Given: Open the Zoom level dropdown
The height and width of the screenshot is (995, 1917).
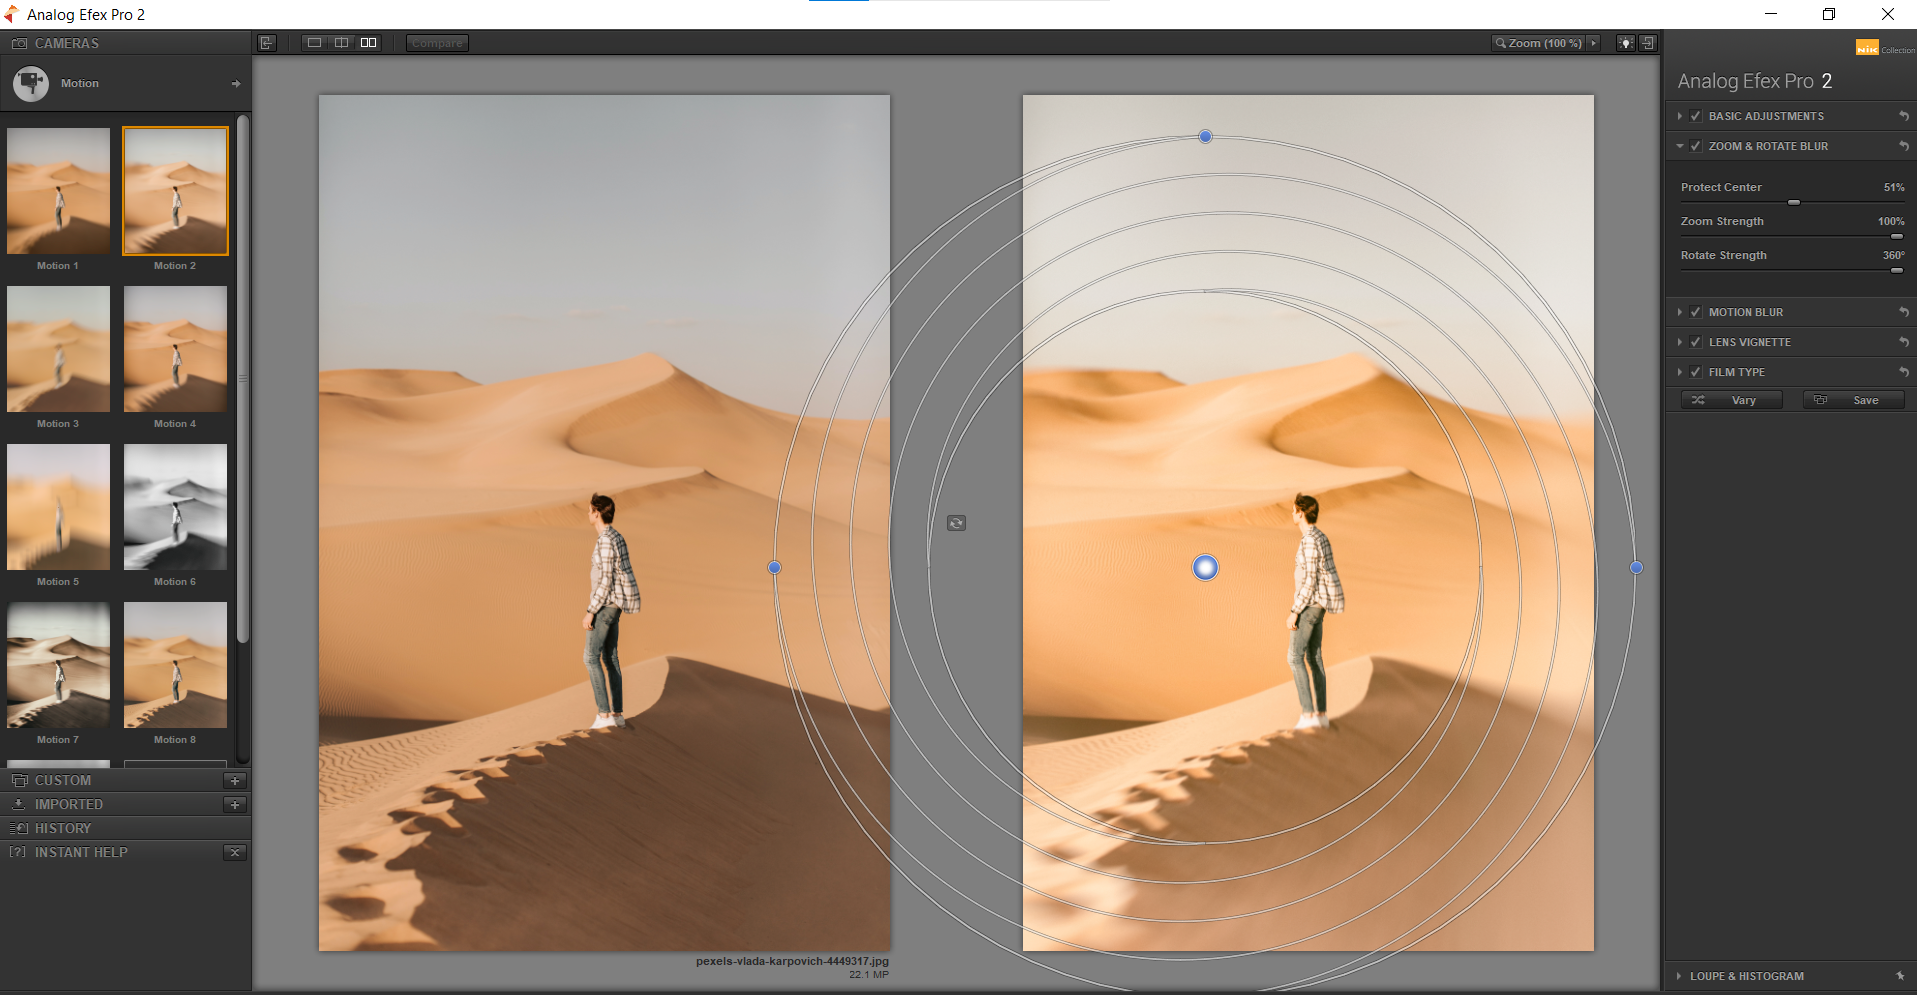Looking at the screenshot, I should 1594,42.
